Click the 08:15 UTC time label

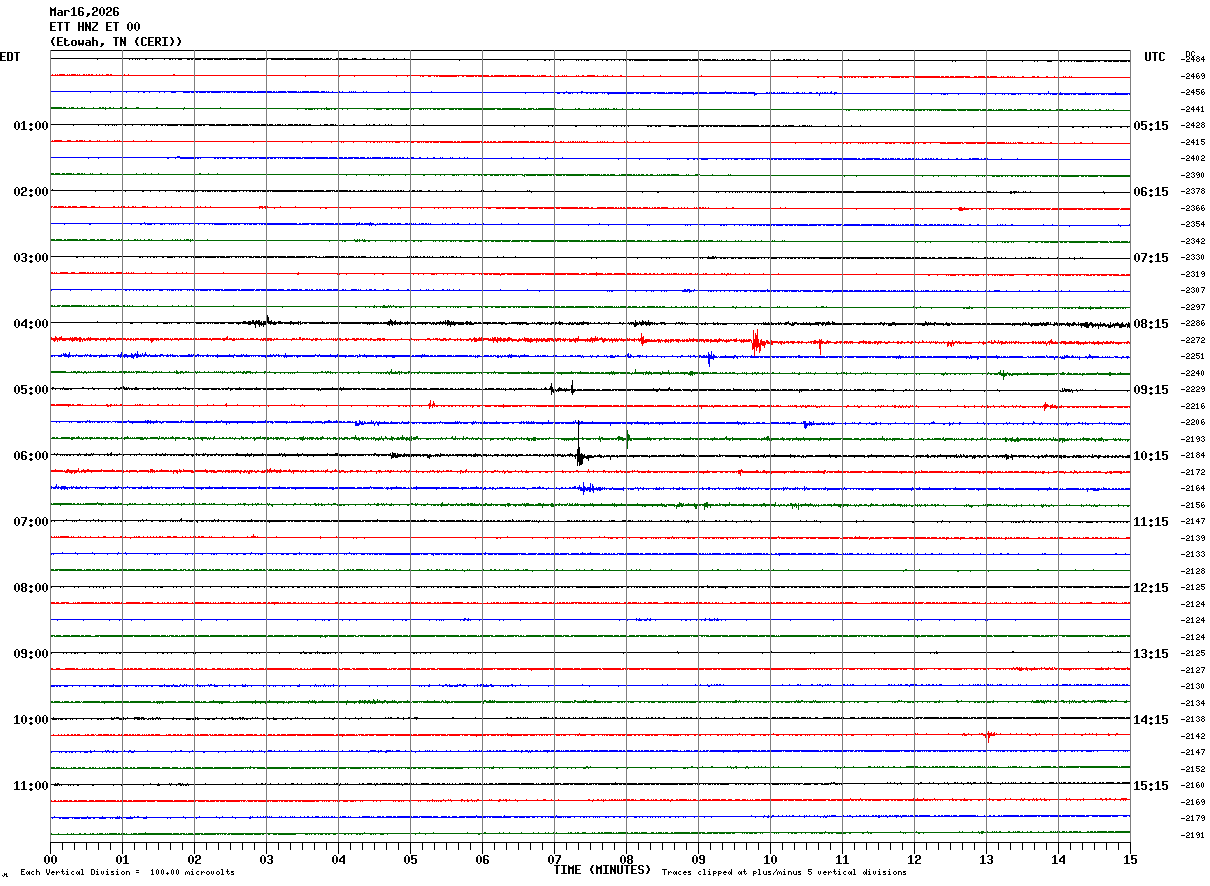[1151, 324]
